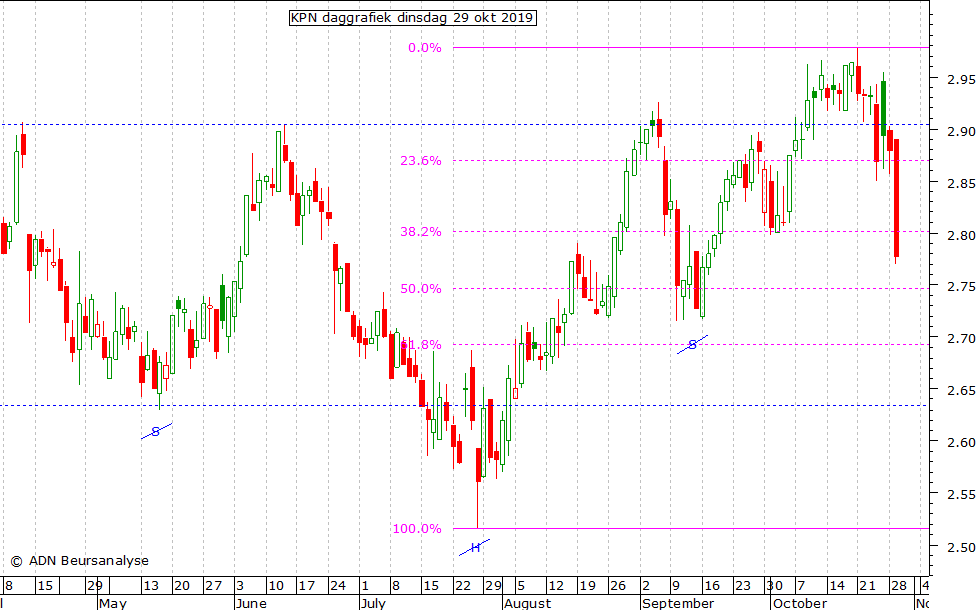This screenshot has height=610, width=980.
Task: Select the '100.0%' Fibonacci label
Action: click(417, 529)
